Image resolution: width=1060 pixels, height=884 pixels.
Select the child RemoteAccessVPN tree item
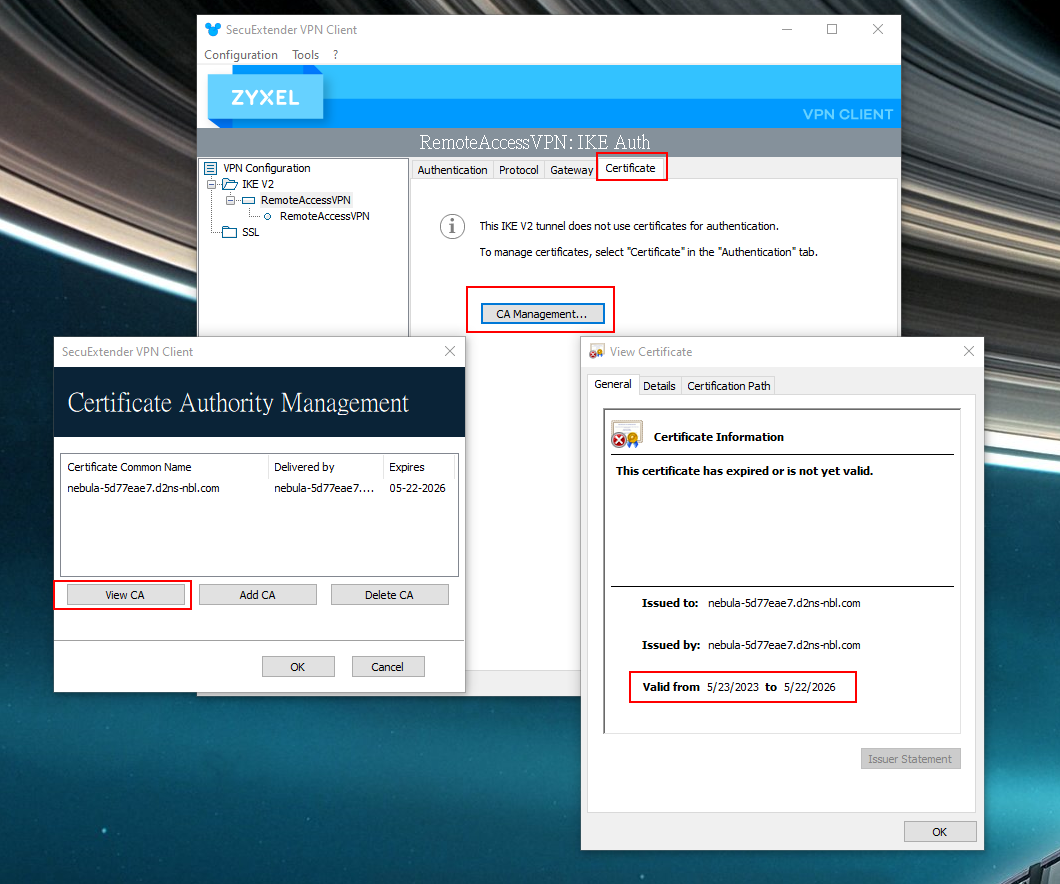324,217
